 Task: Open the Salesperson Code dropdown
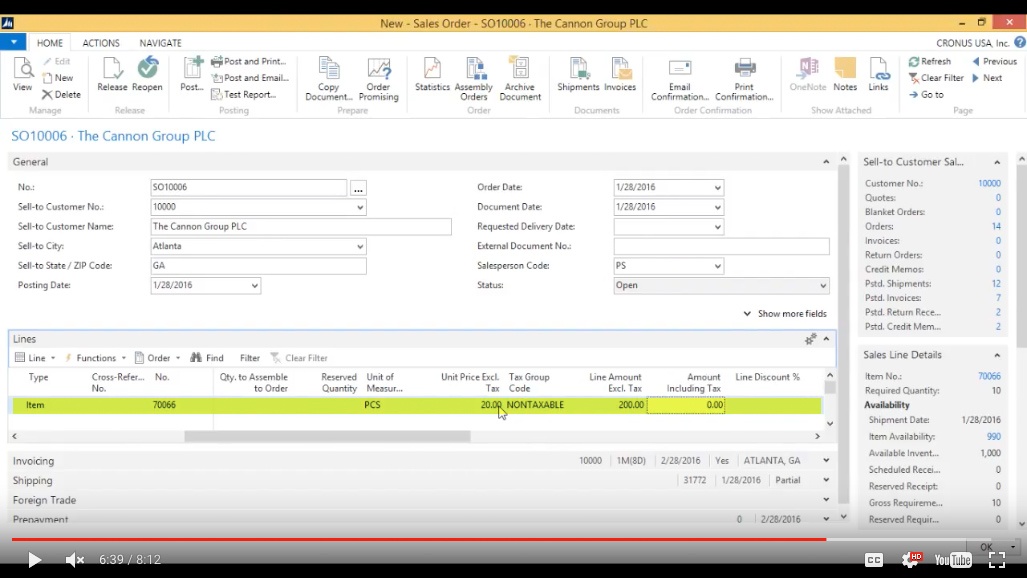(717, 266)
